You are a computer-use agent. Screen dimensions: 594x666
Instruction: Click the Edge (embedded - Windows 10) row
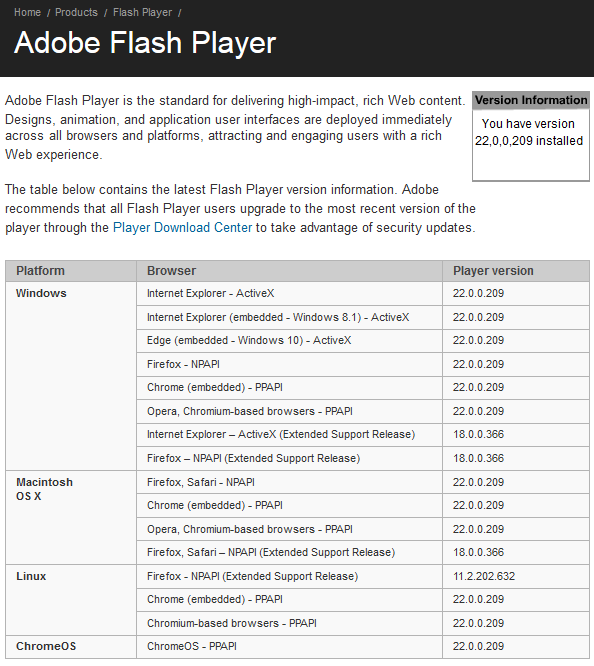click(363, 341)
